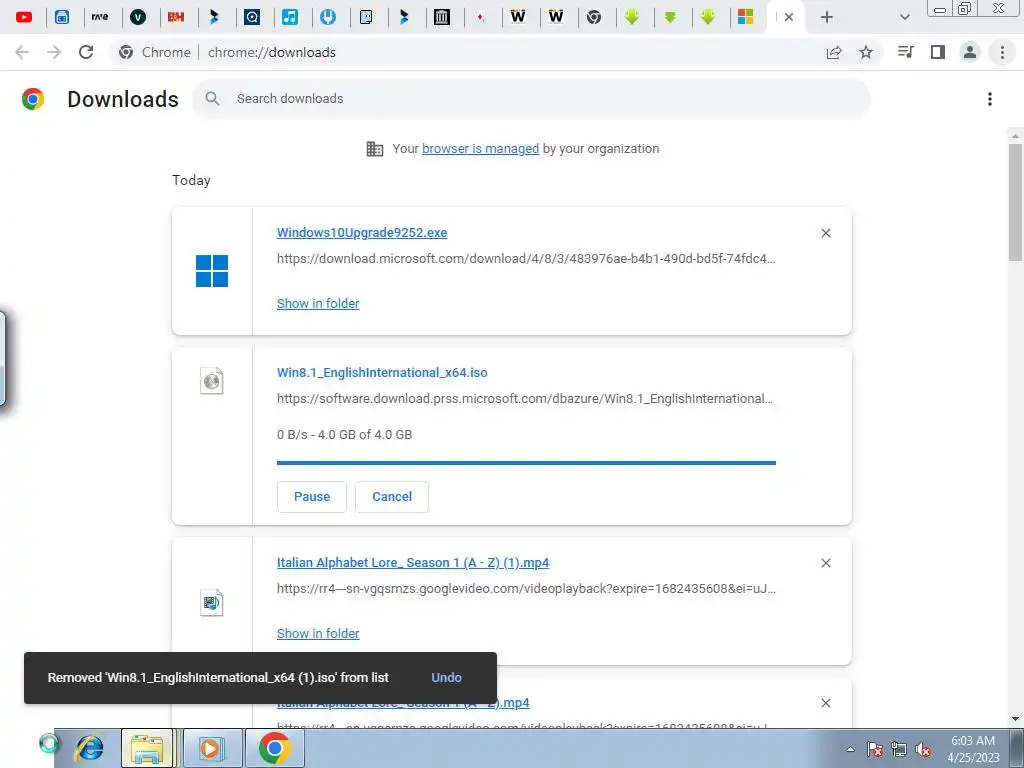The height and width of the screenshot is (768, 1024).
Task: Focus the Search downloads field
Action: point(531,99)
